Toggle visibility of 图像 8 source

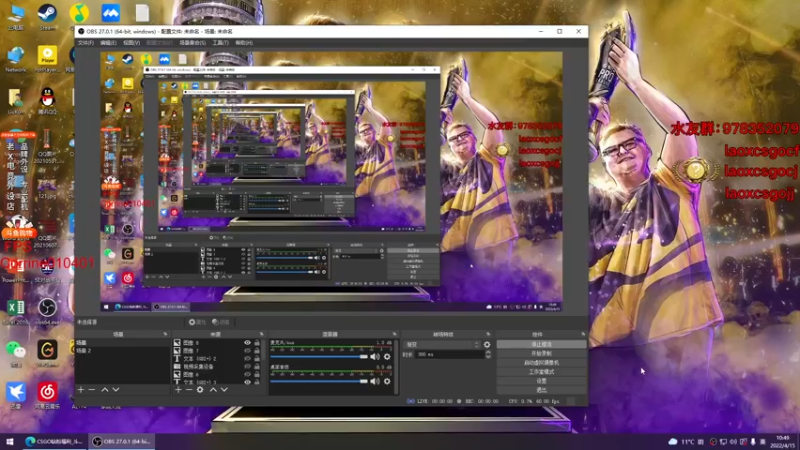coord(247,343)
